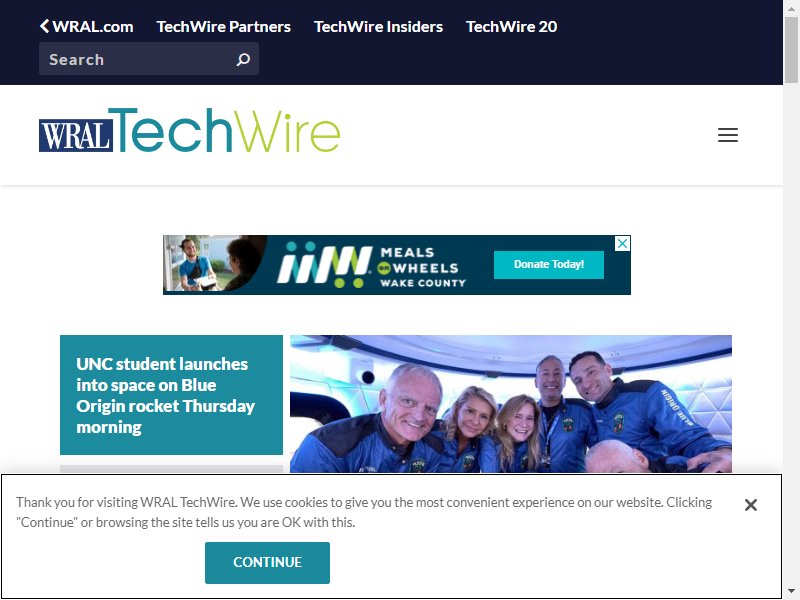The height and width of the screenshot is (600, 800).
Task: Click the ad's delivery person photo
Action: tap(214, 264)
